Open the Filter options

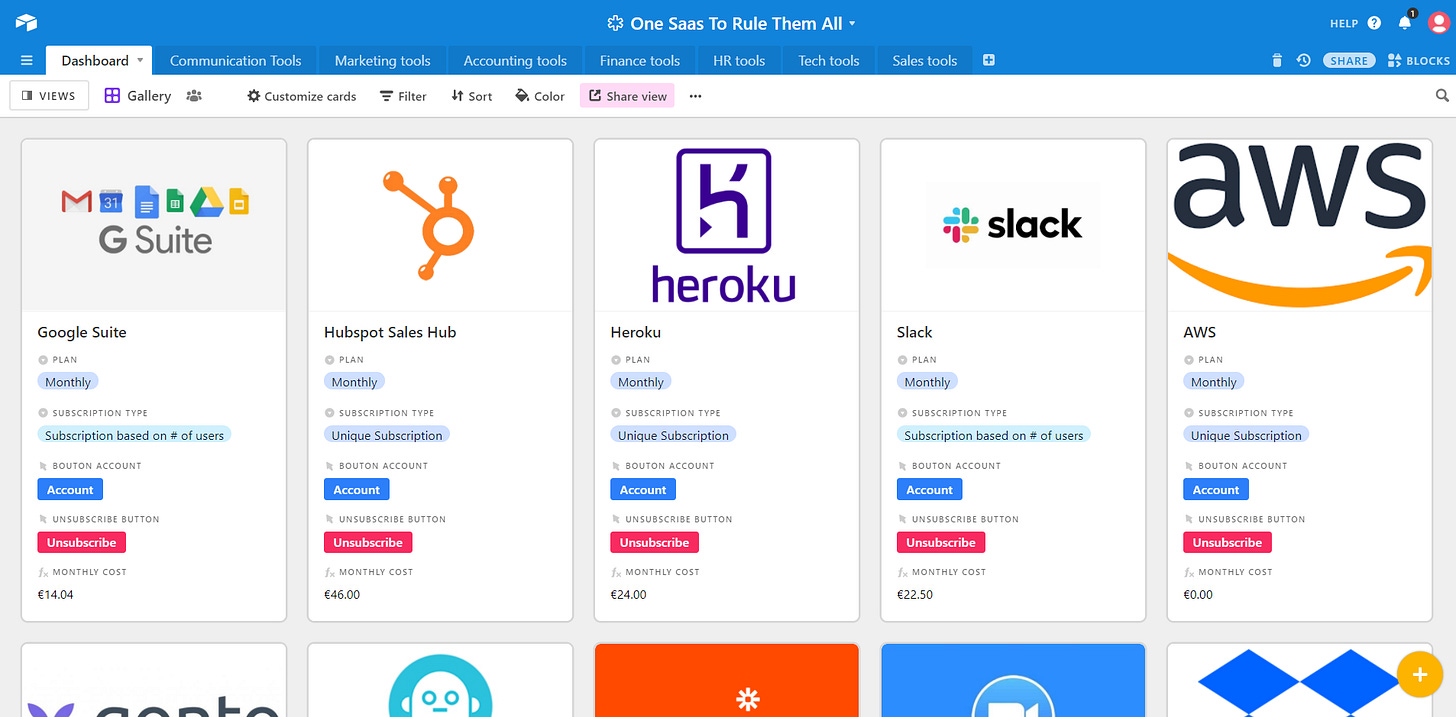coord(403,96)
